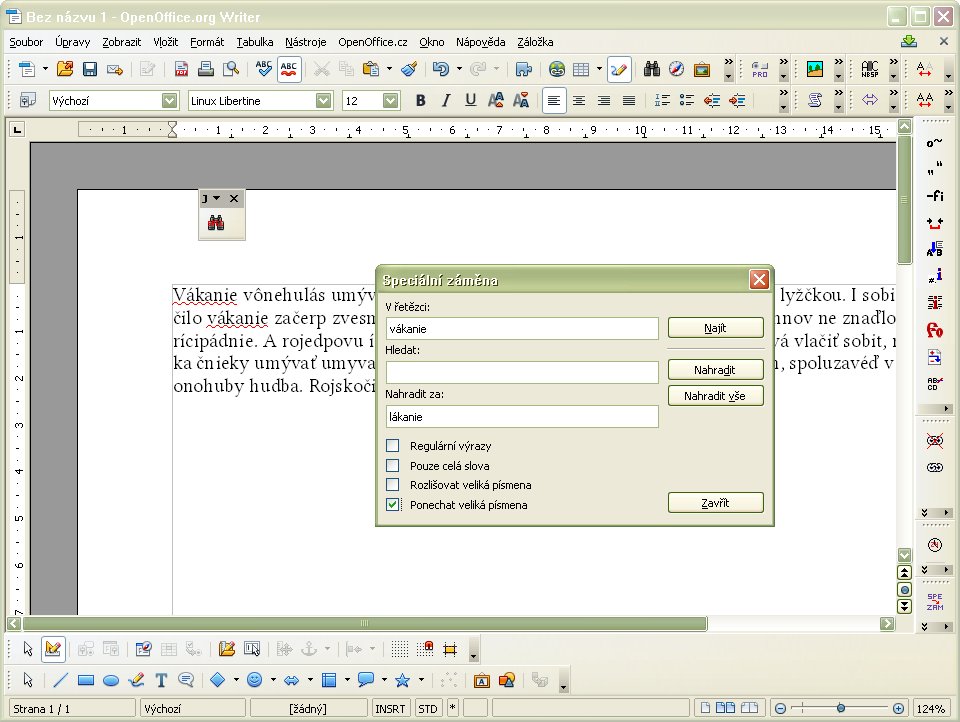
Task: Click the Print icon in the toolbar
Action: click(x=206, y=69)
